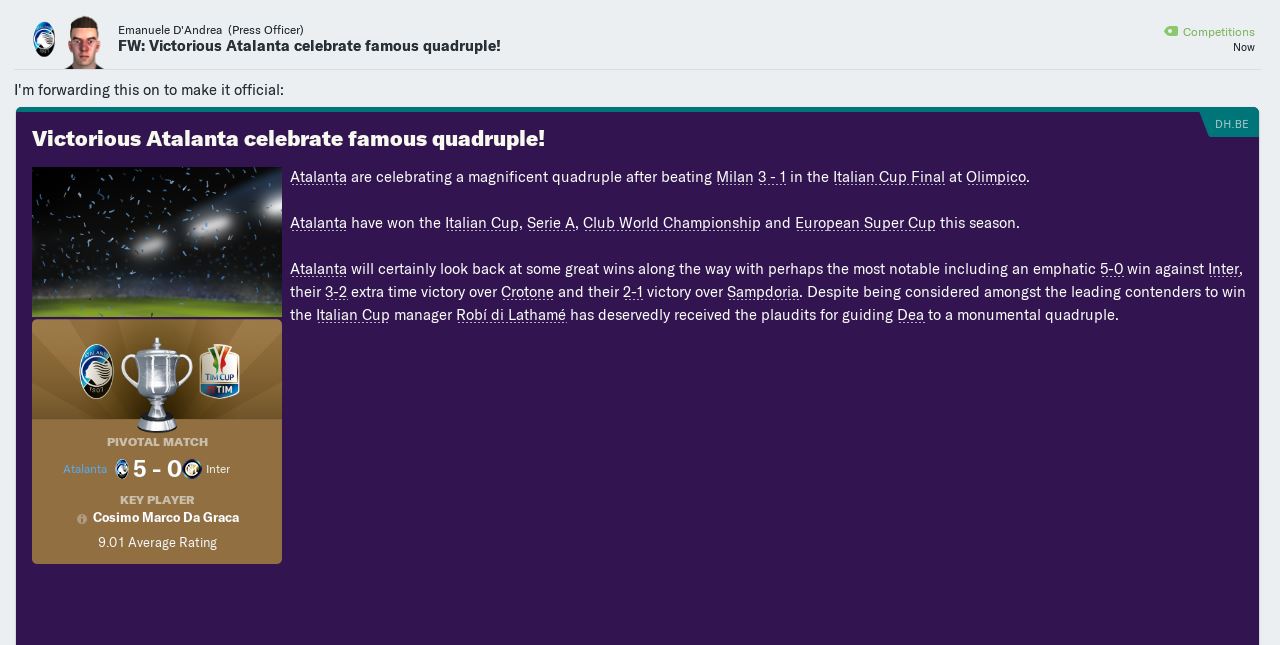The height and width of the screenshot is (645, 1280).
Task: Click the flag icon beside Competitions
Action: pyautogui.click(x=1170, y=31)
